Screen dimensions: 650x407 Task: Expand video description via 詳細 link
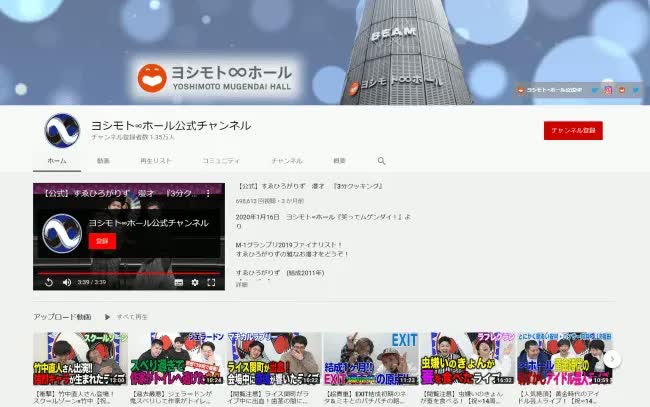(x=241, y=285)
